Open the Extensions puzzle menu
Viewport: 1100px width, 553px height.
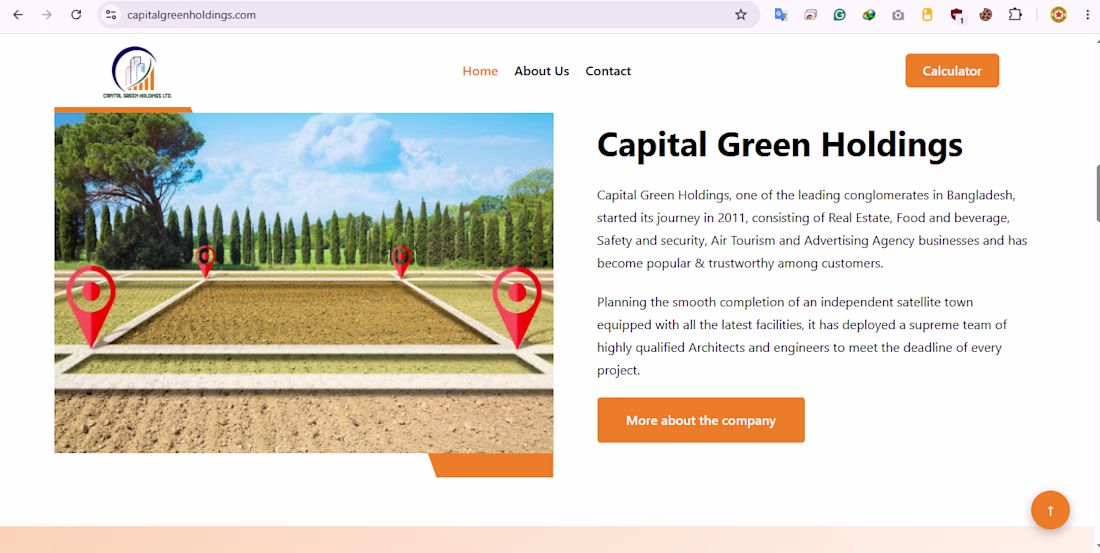1015,15
